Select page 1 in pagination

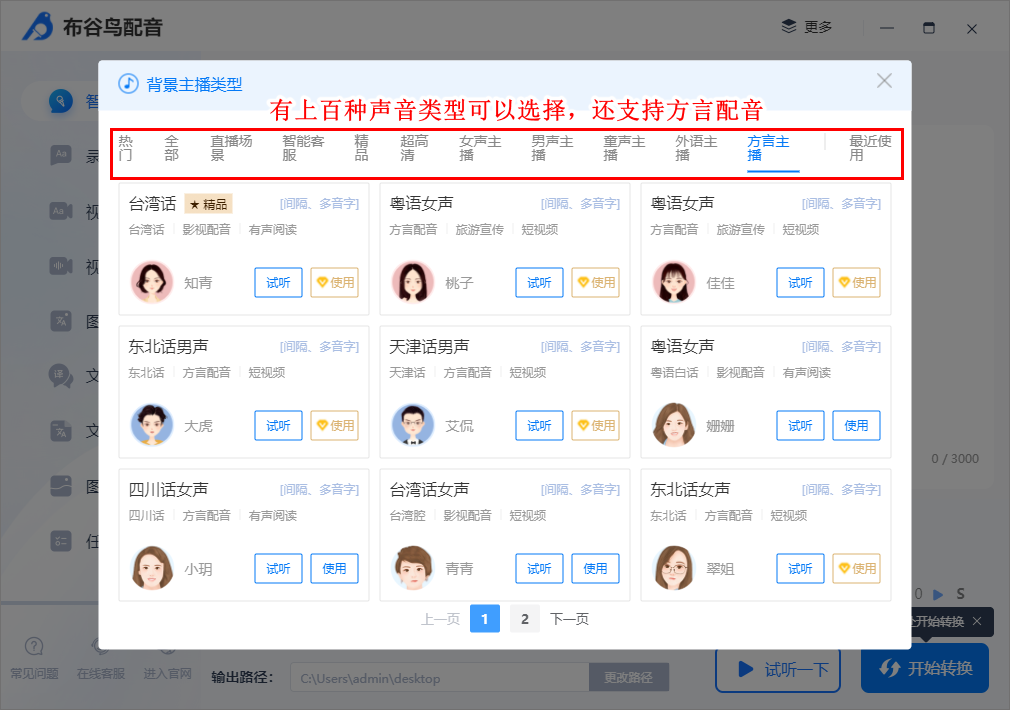485,619
